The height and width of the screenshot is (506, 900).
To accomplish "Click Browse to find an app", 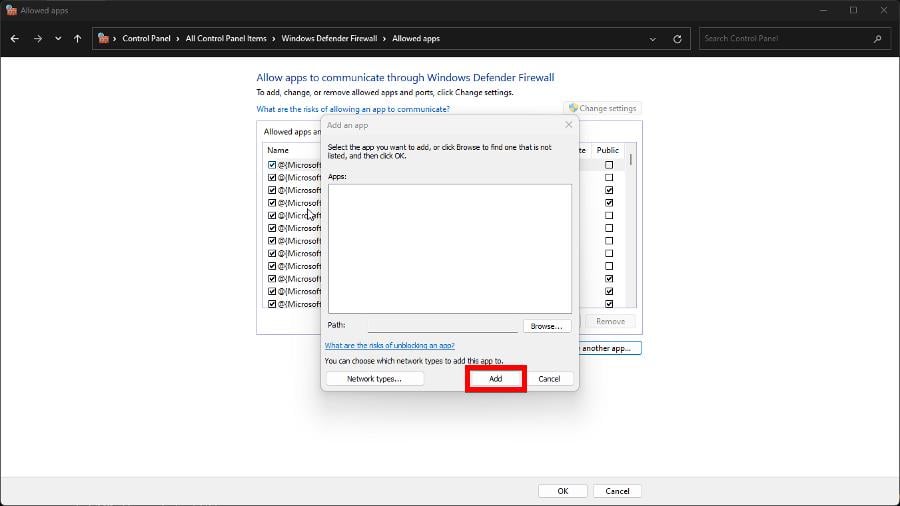I will click(546, 326).
